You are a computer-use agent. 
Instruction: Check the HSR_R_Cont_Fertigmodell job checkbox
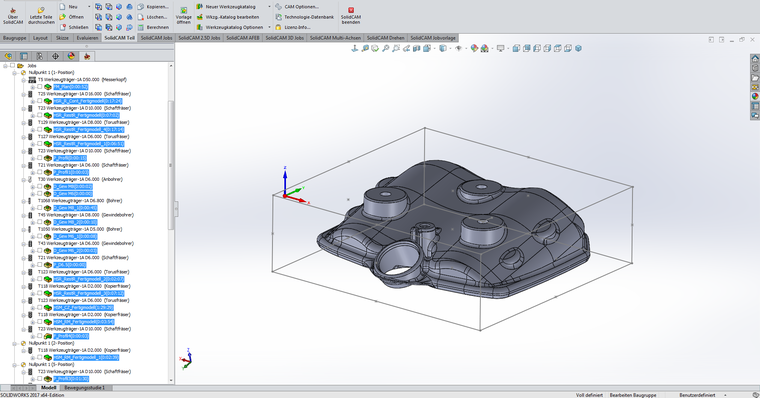tap(40, 101)
